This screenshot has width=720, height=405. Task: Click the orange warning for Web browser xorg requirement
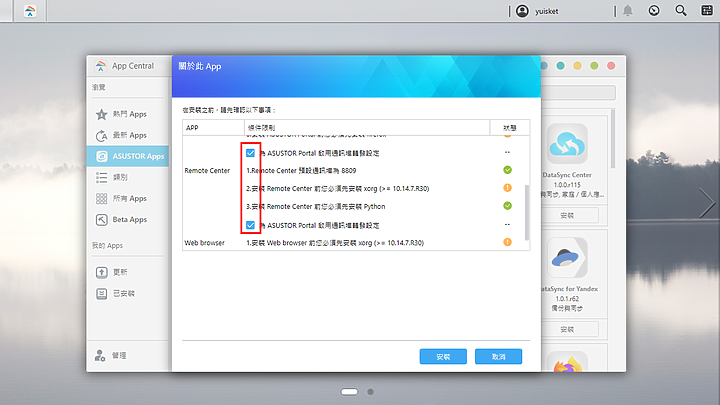[x=507, y=242]
